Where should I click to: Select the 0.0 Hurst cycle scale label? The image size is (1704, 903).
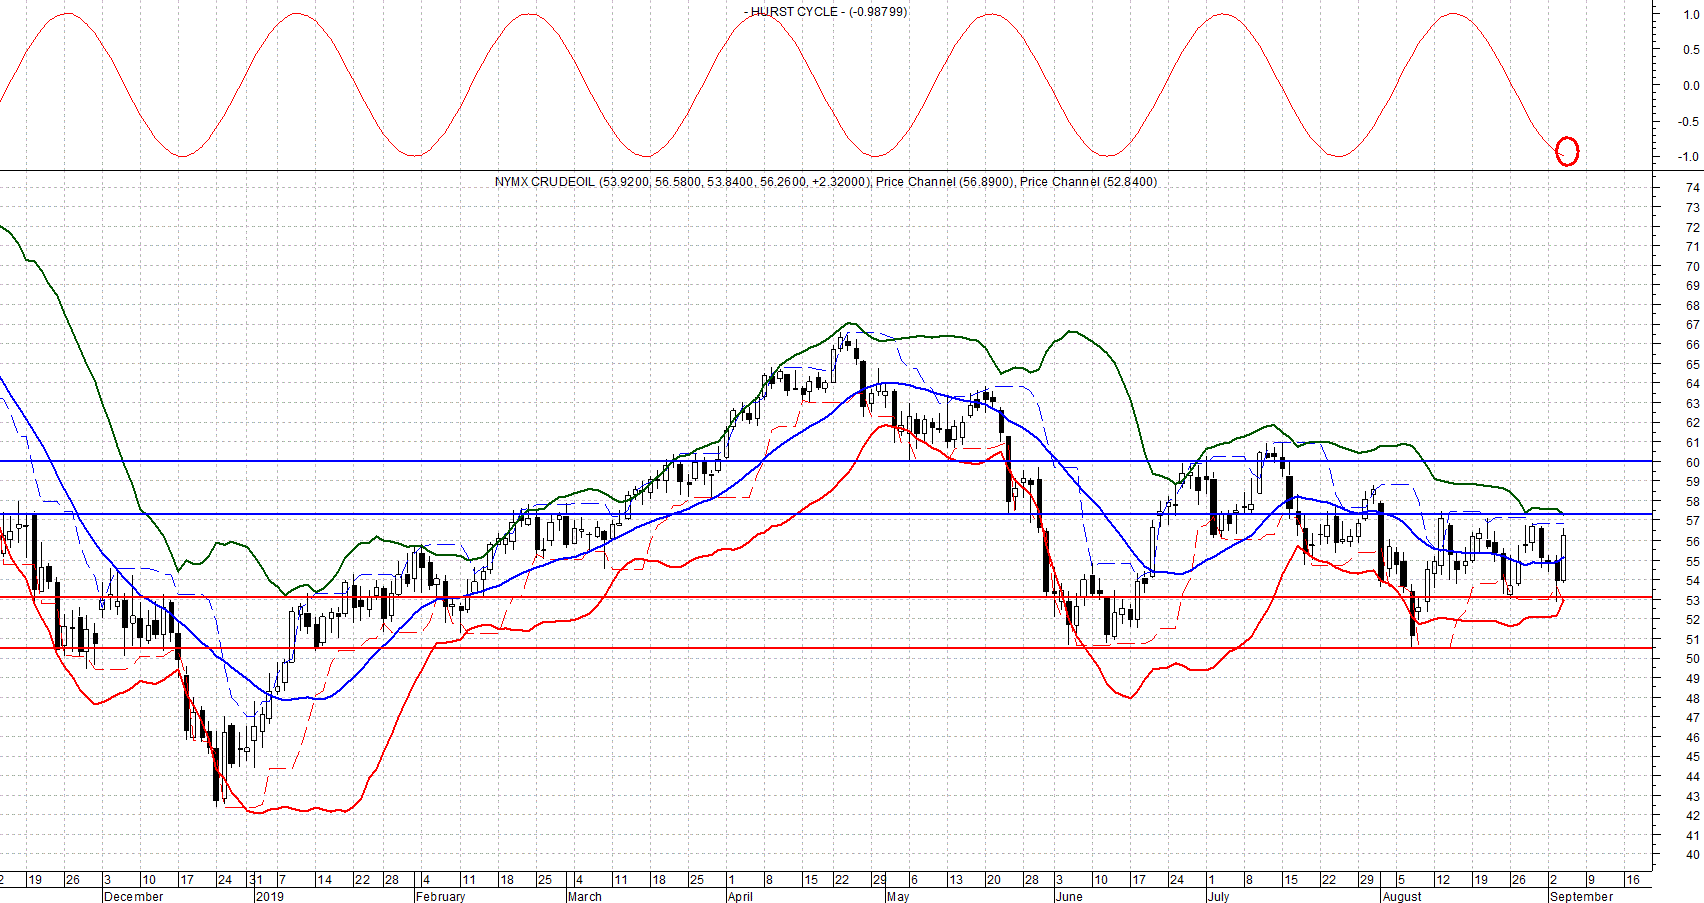tap(1691, 86)
